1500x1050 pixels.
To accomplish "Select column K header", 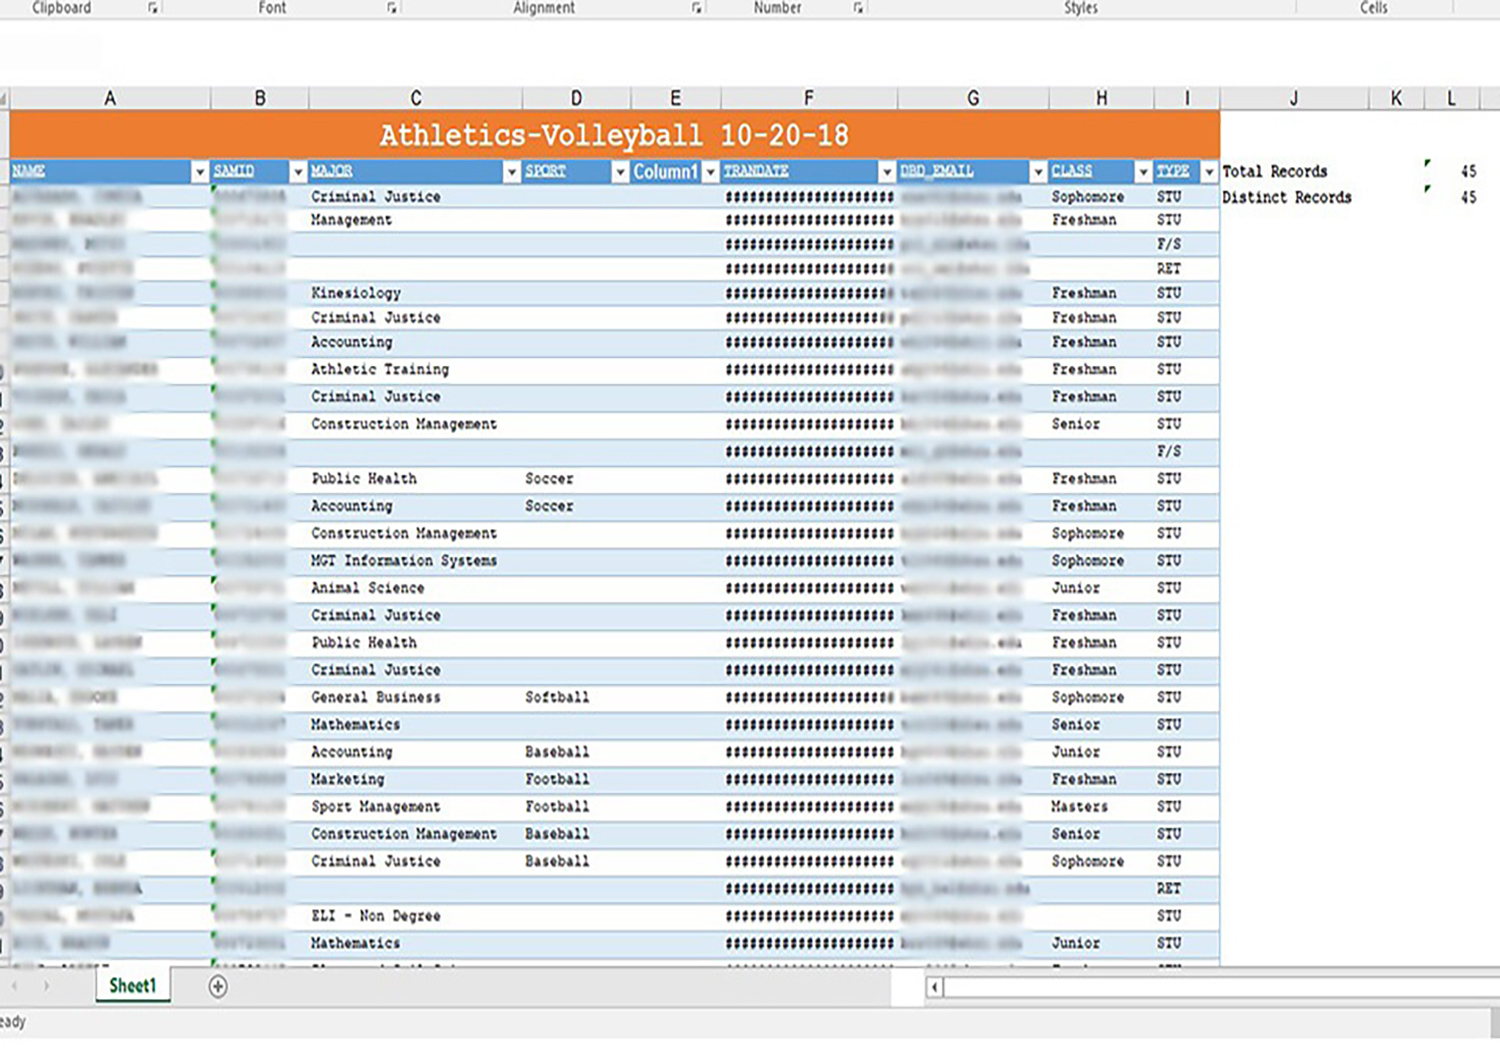I will [x=1396, y=98].
